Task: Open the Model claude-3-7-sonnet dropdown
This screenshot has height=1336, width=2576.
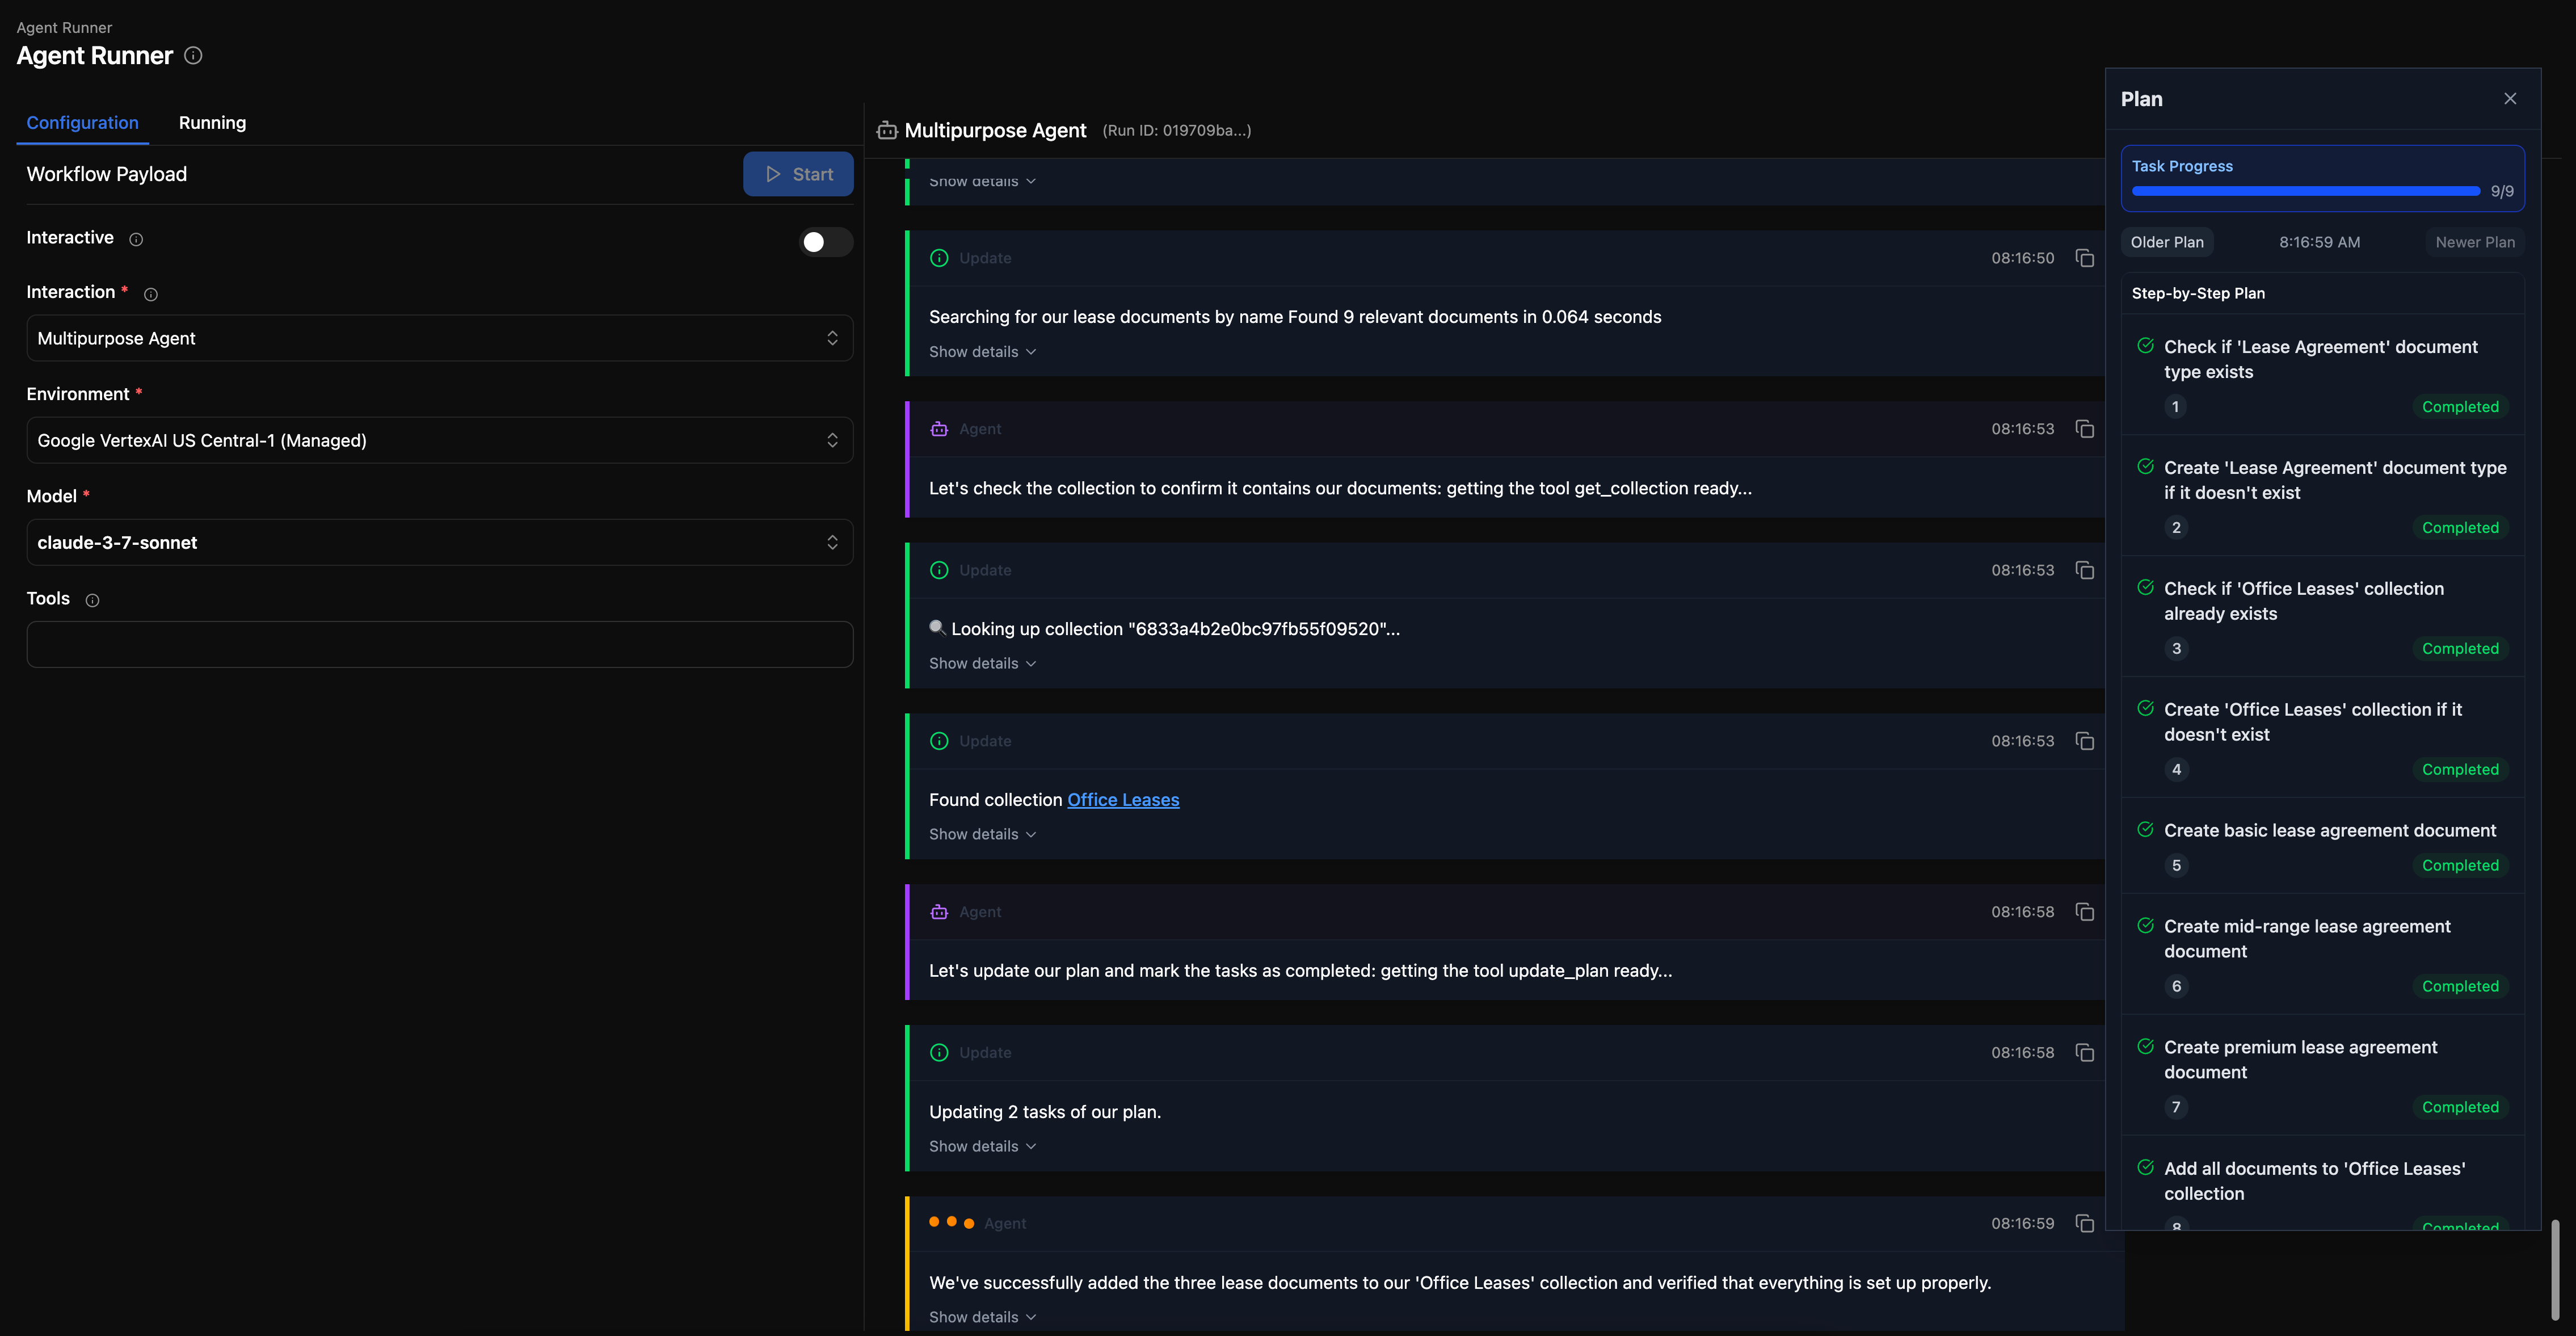Action: point(439,543)
